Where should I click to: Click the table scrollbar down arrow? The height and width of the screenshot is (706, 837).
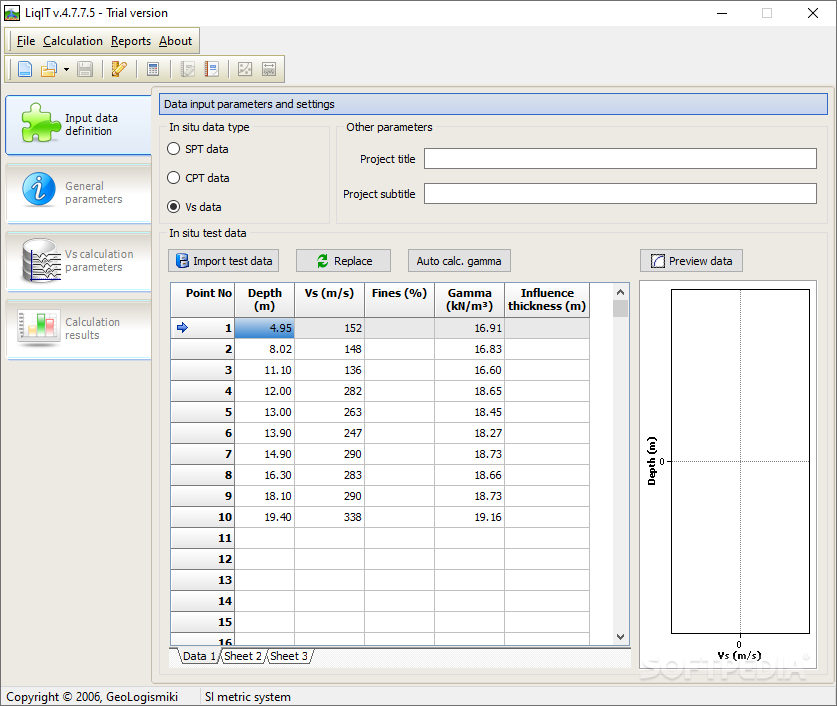620,637
